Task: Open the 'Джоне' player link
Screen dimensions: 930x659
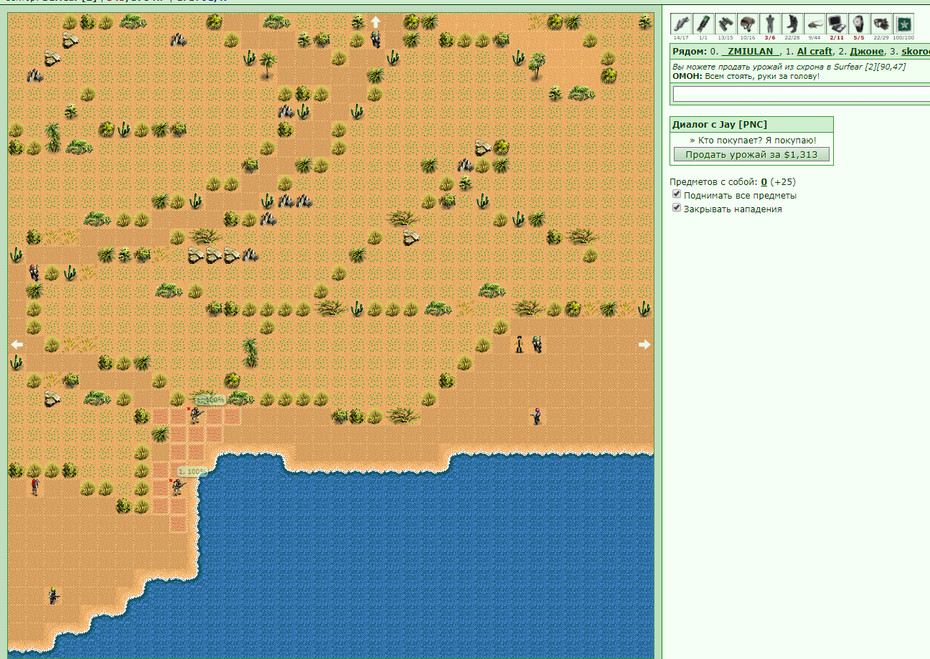Action: click(x=867, y=52)
